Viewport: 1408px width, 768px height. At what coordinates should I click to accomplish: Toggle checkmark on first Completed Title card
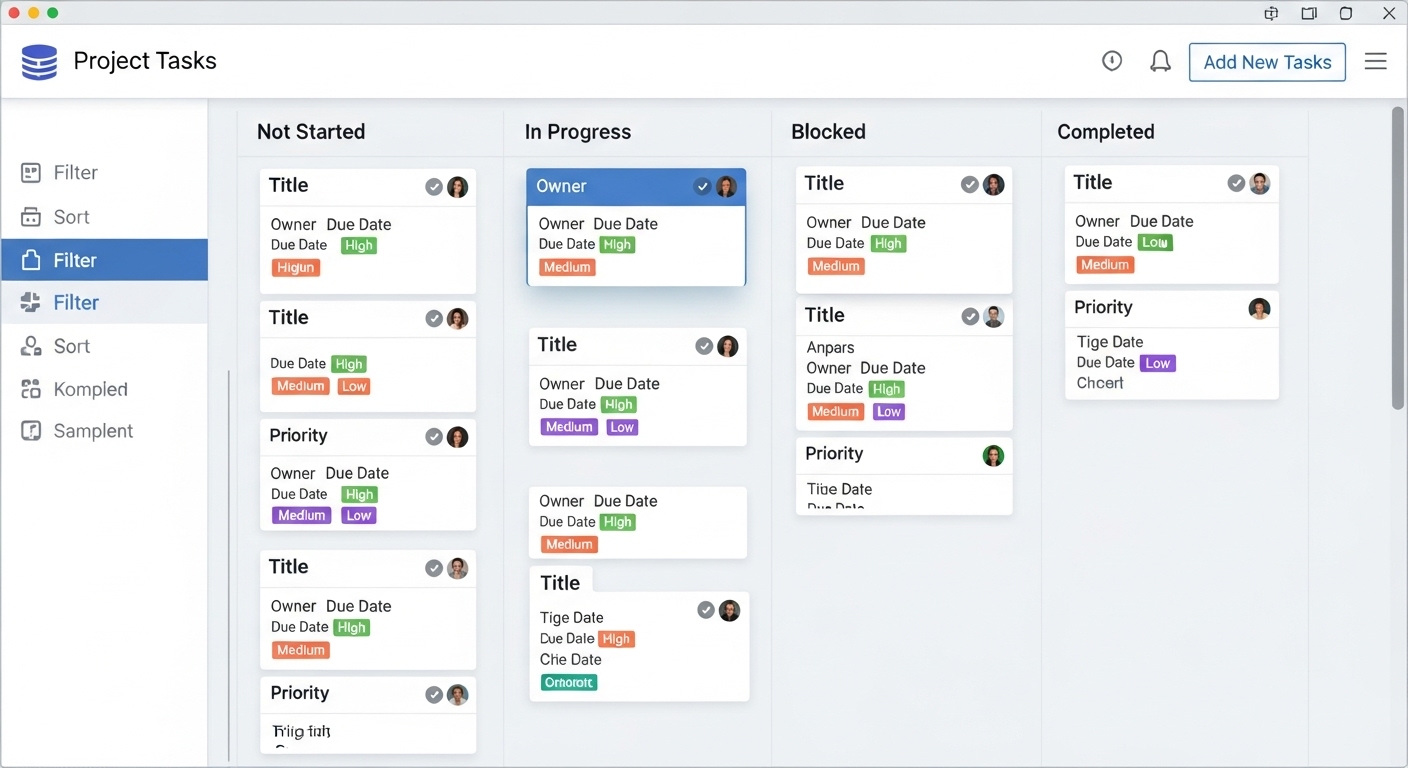[1236, 183]
